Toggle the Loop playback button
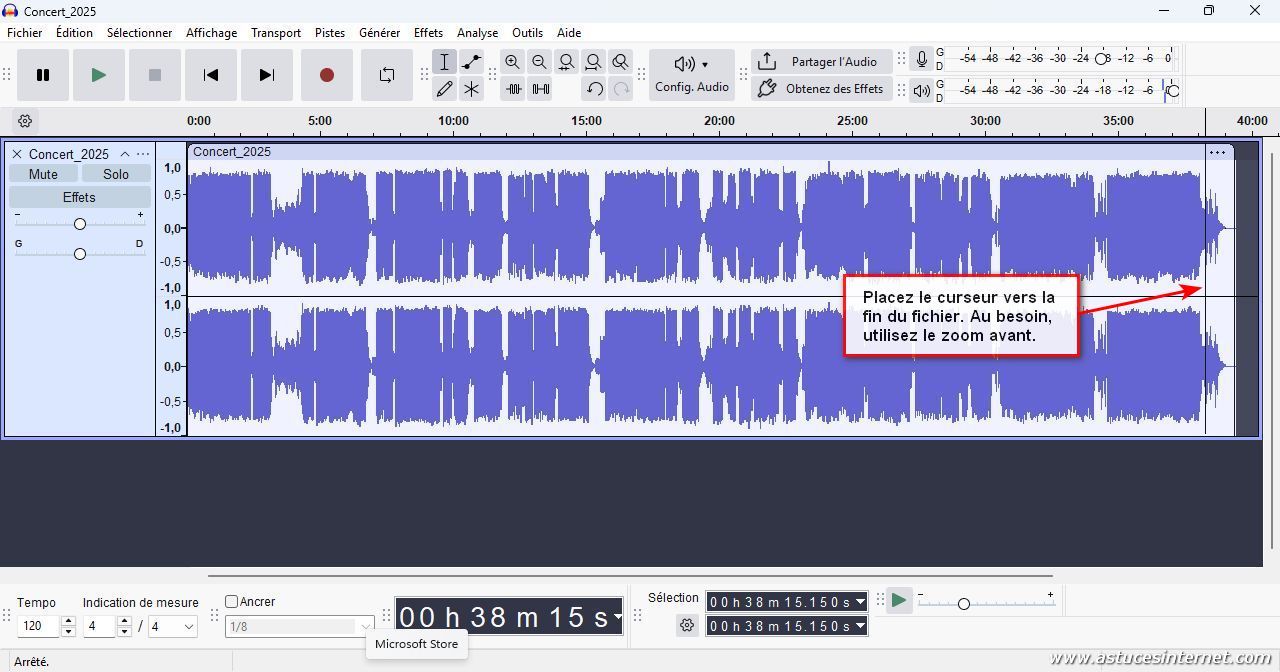 tap(386, 75)
